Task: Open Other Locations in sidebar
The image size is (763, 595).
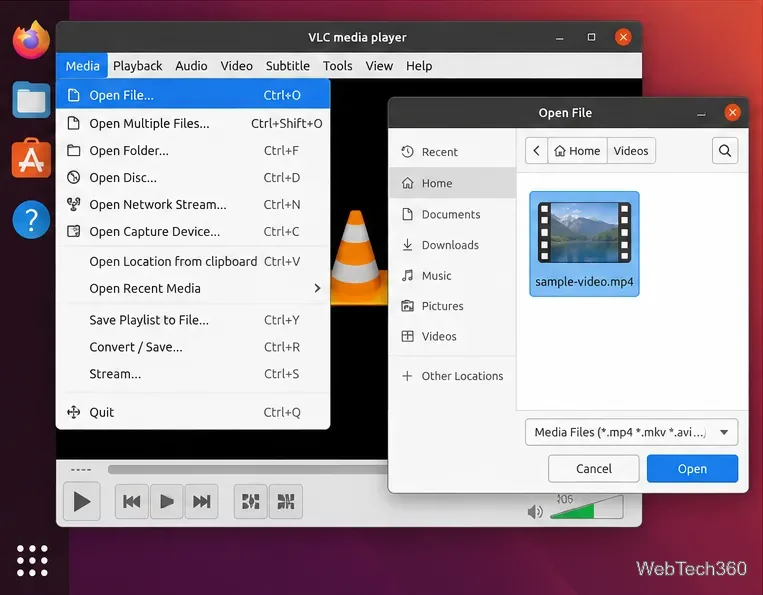Action: click(453, 376)
